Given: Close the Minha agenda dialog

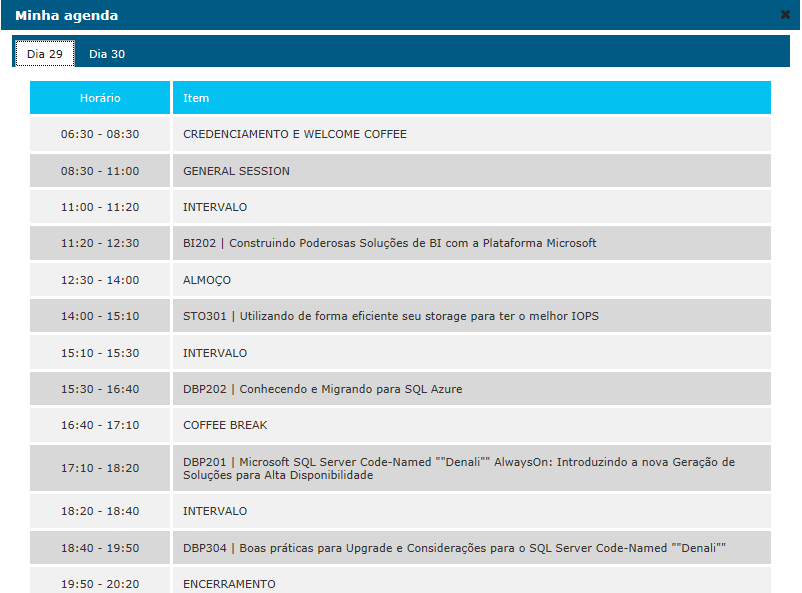Looking at the screenshot, I should (785, 15).
